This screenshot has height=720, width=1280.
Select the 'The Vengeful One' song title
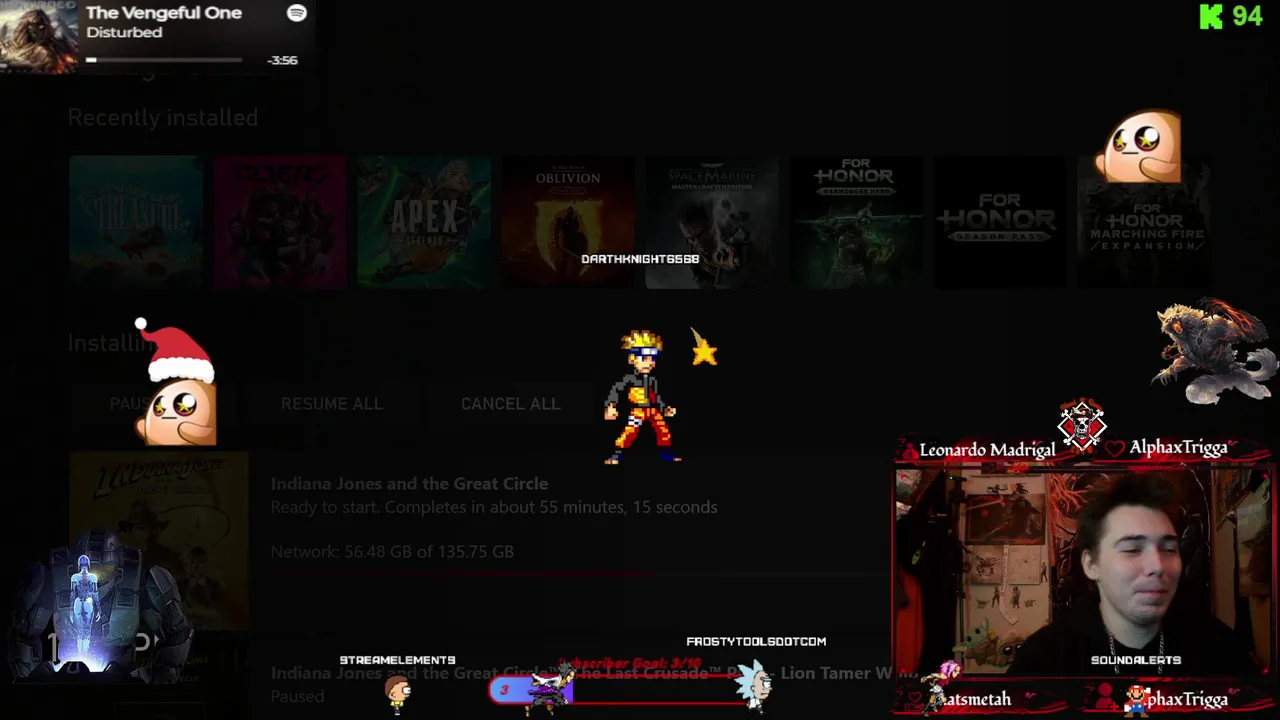(164, 13)
